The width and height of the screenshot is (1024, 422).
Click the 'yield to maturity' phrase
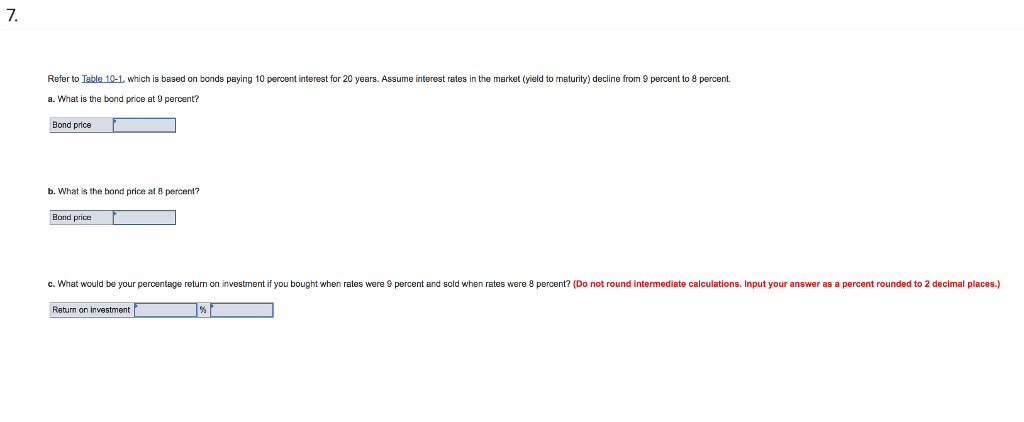pyautogui.click(x=571, y=78)
